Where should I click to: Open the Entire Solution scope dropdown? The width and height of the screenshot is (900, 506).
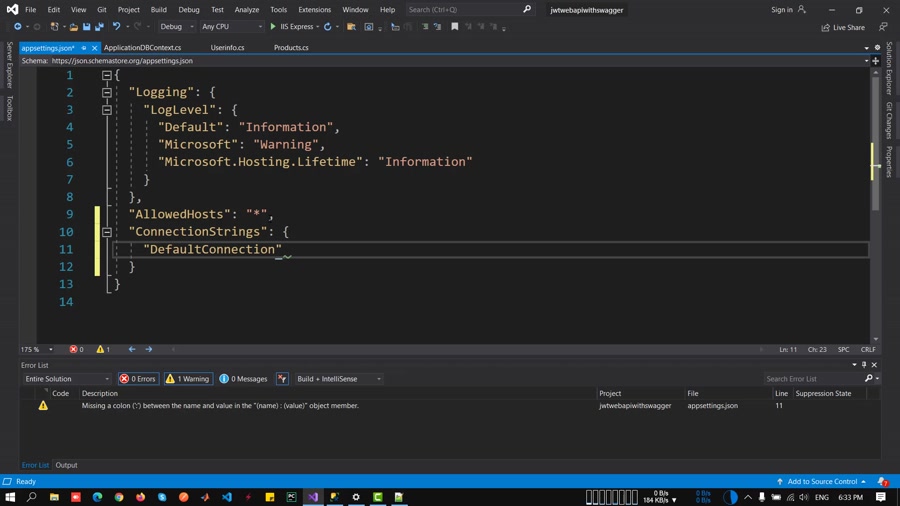[67, 379]
